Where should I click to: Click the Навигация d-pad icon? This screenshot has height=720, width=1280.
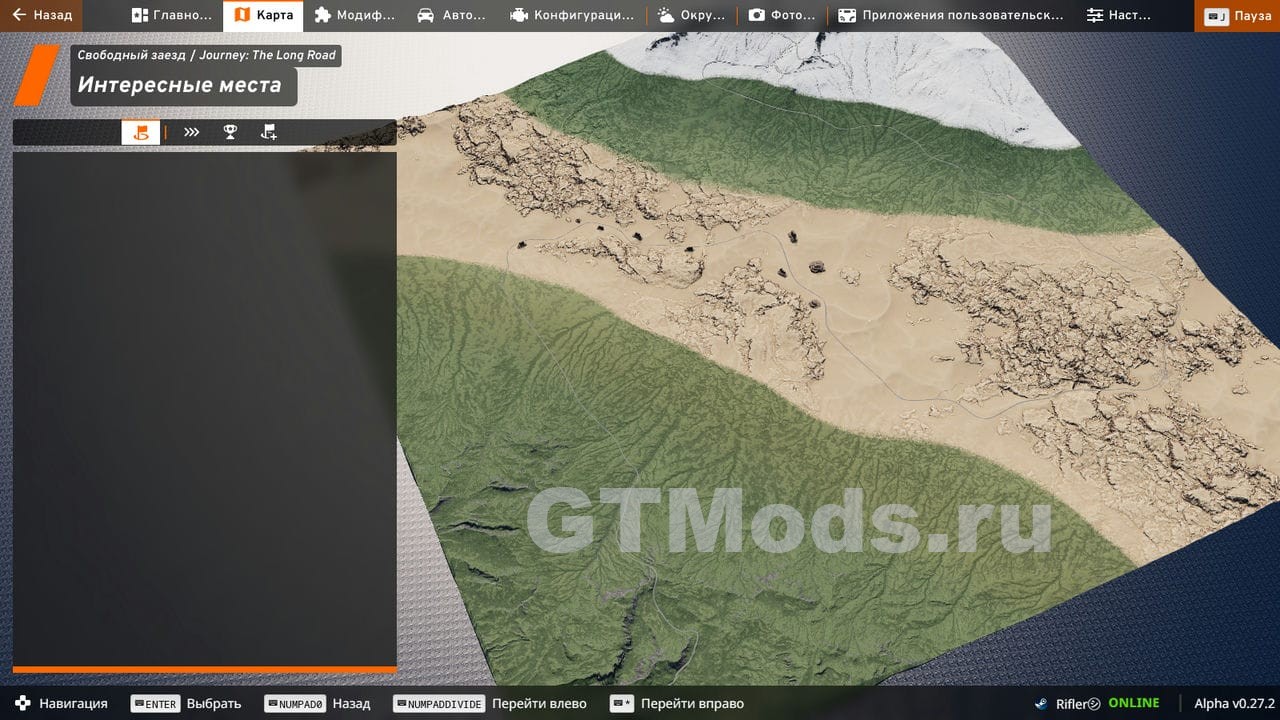(22, 703)
